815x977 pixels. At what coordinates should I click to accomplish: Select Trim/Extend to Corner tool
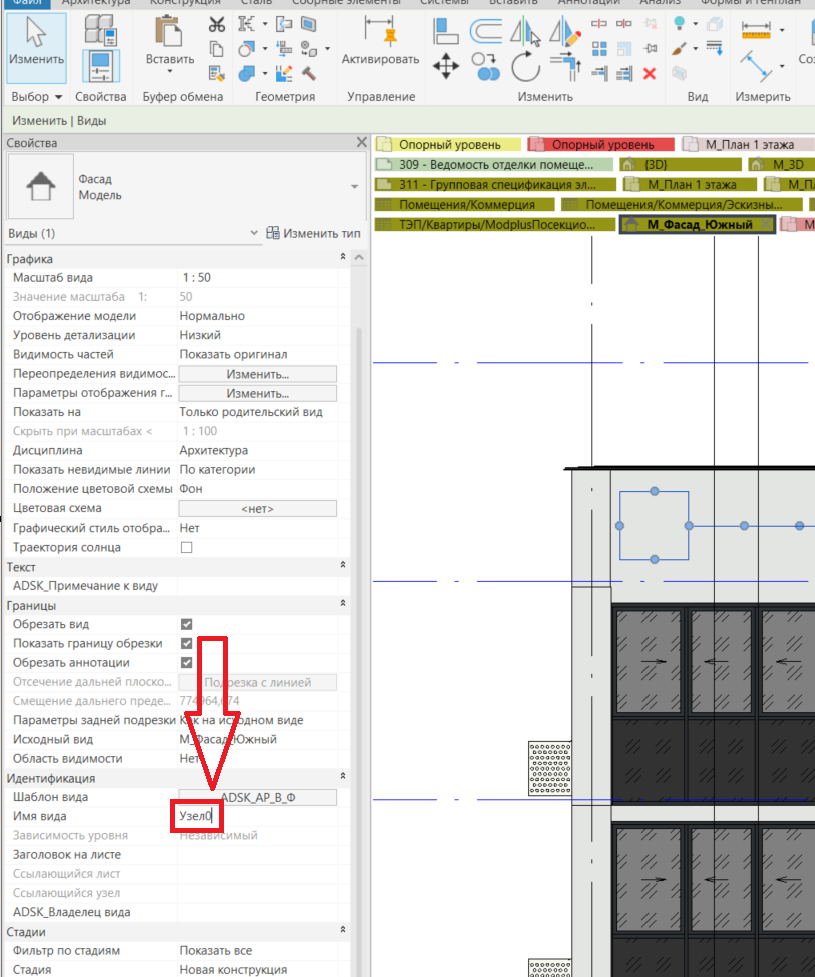coord(565,66)
